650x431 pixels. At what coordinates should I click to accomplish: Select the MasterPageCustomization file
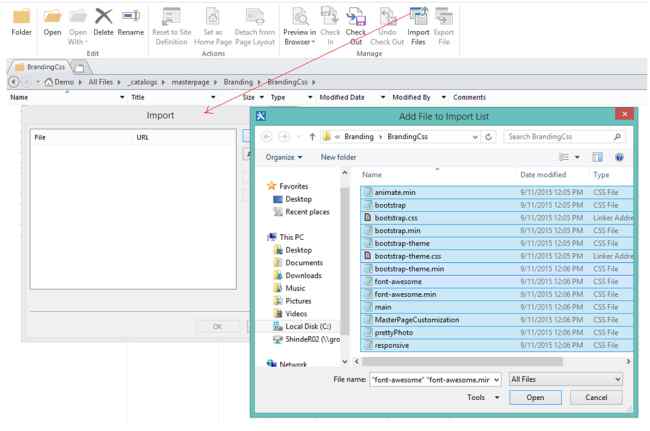click(496, 320)
